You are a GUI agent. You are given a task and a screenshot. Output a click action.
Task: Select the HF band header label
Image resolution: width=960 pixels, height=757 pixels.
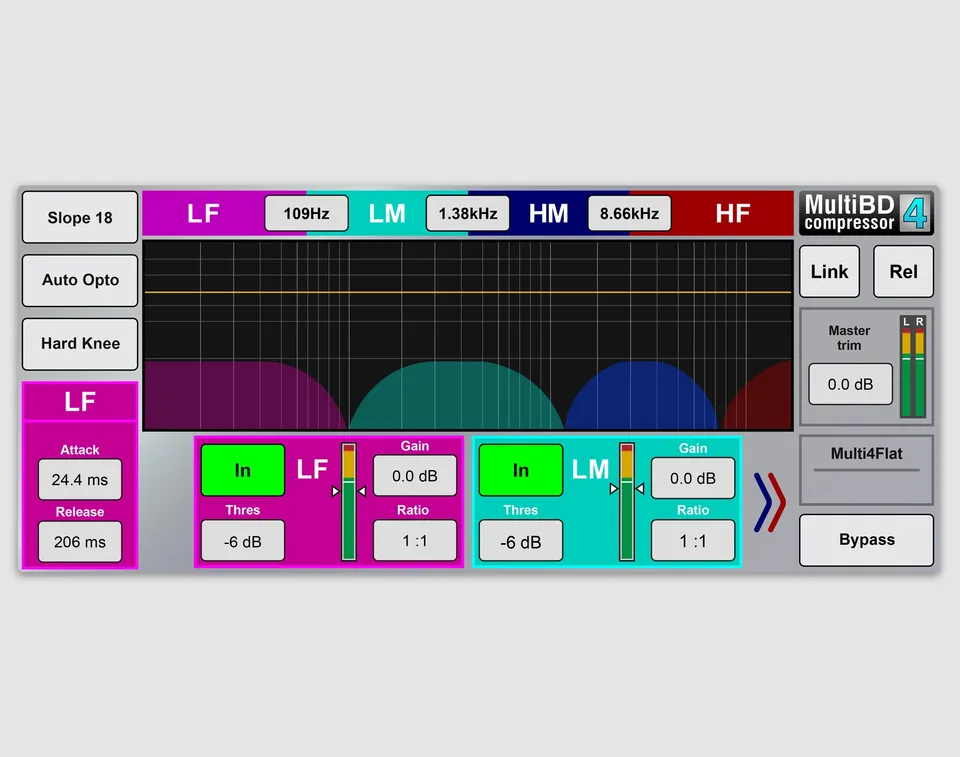tap(733, 214)
